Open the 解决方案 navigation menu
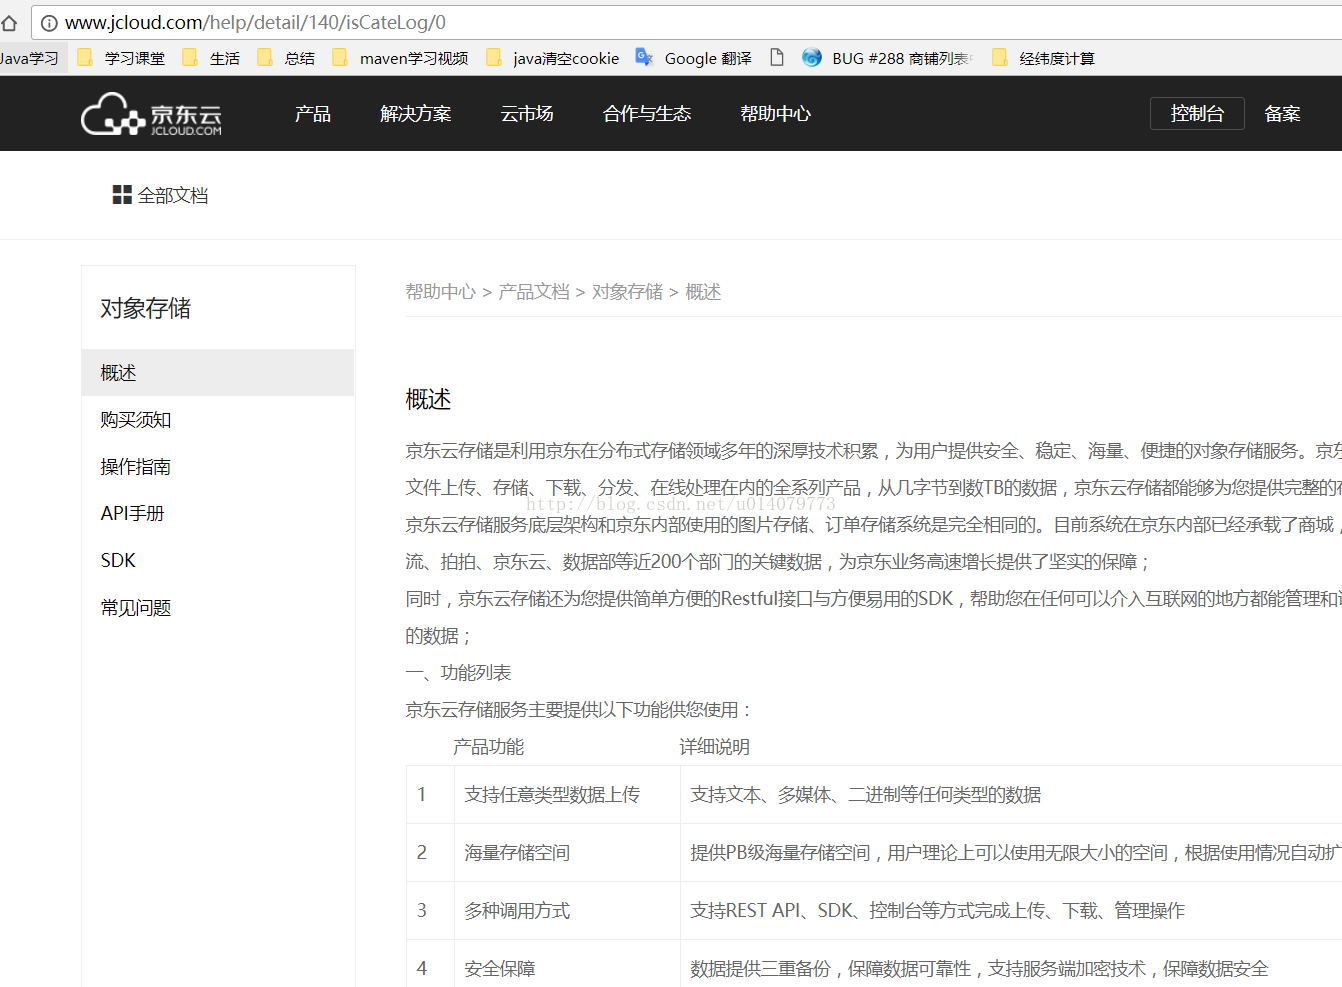The height and width of the screenshot is (987, 1342). point(416,114)
